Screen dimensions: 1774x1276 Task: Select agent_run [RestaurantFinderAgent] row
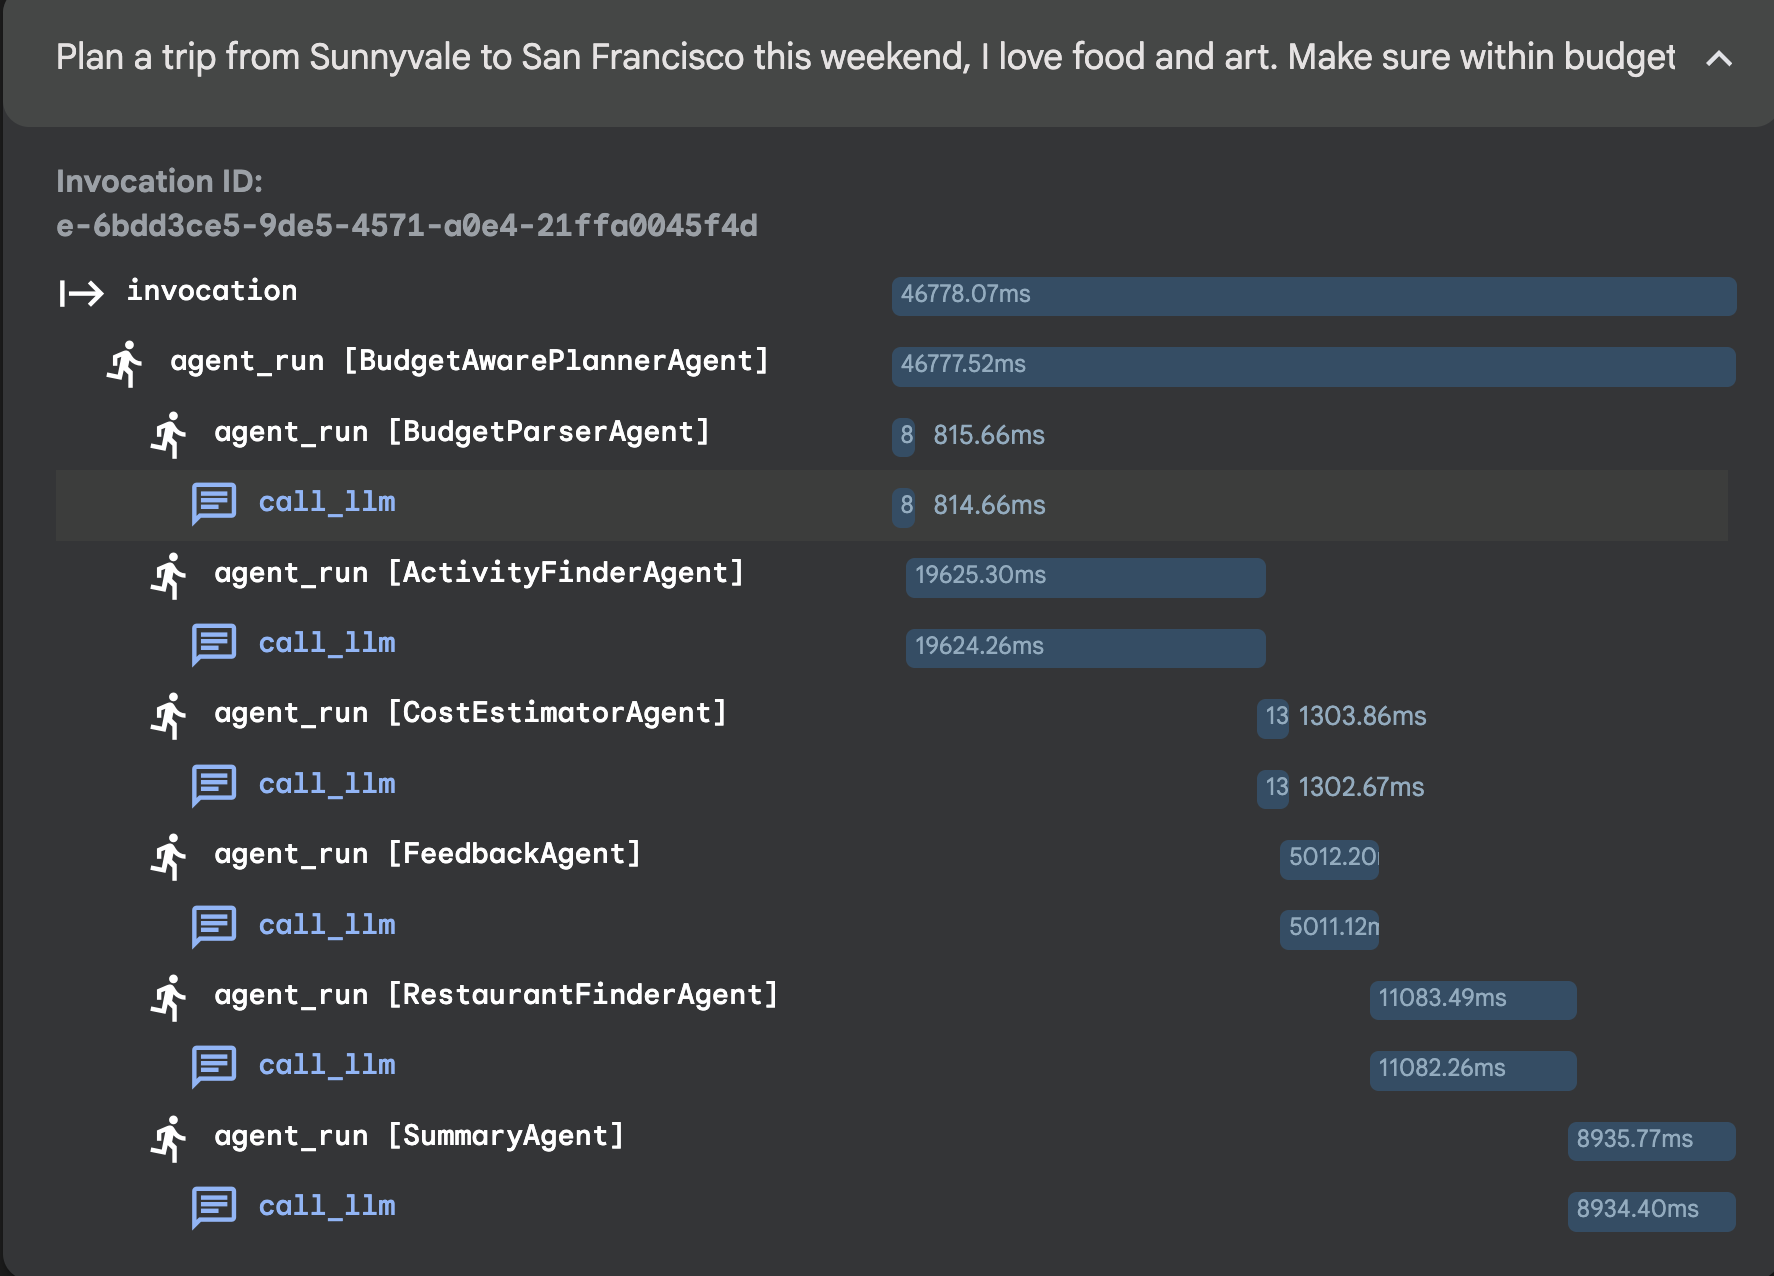tap(495, 995)
